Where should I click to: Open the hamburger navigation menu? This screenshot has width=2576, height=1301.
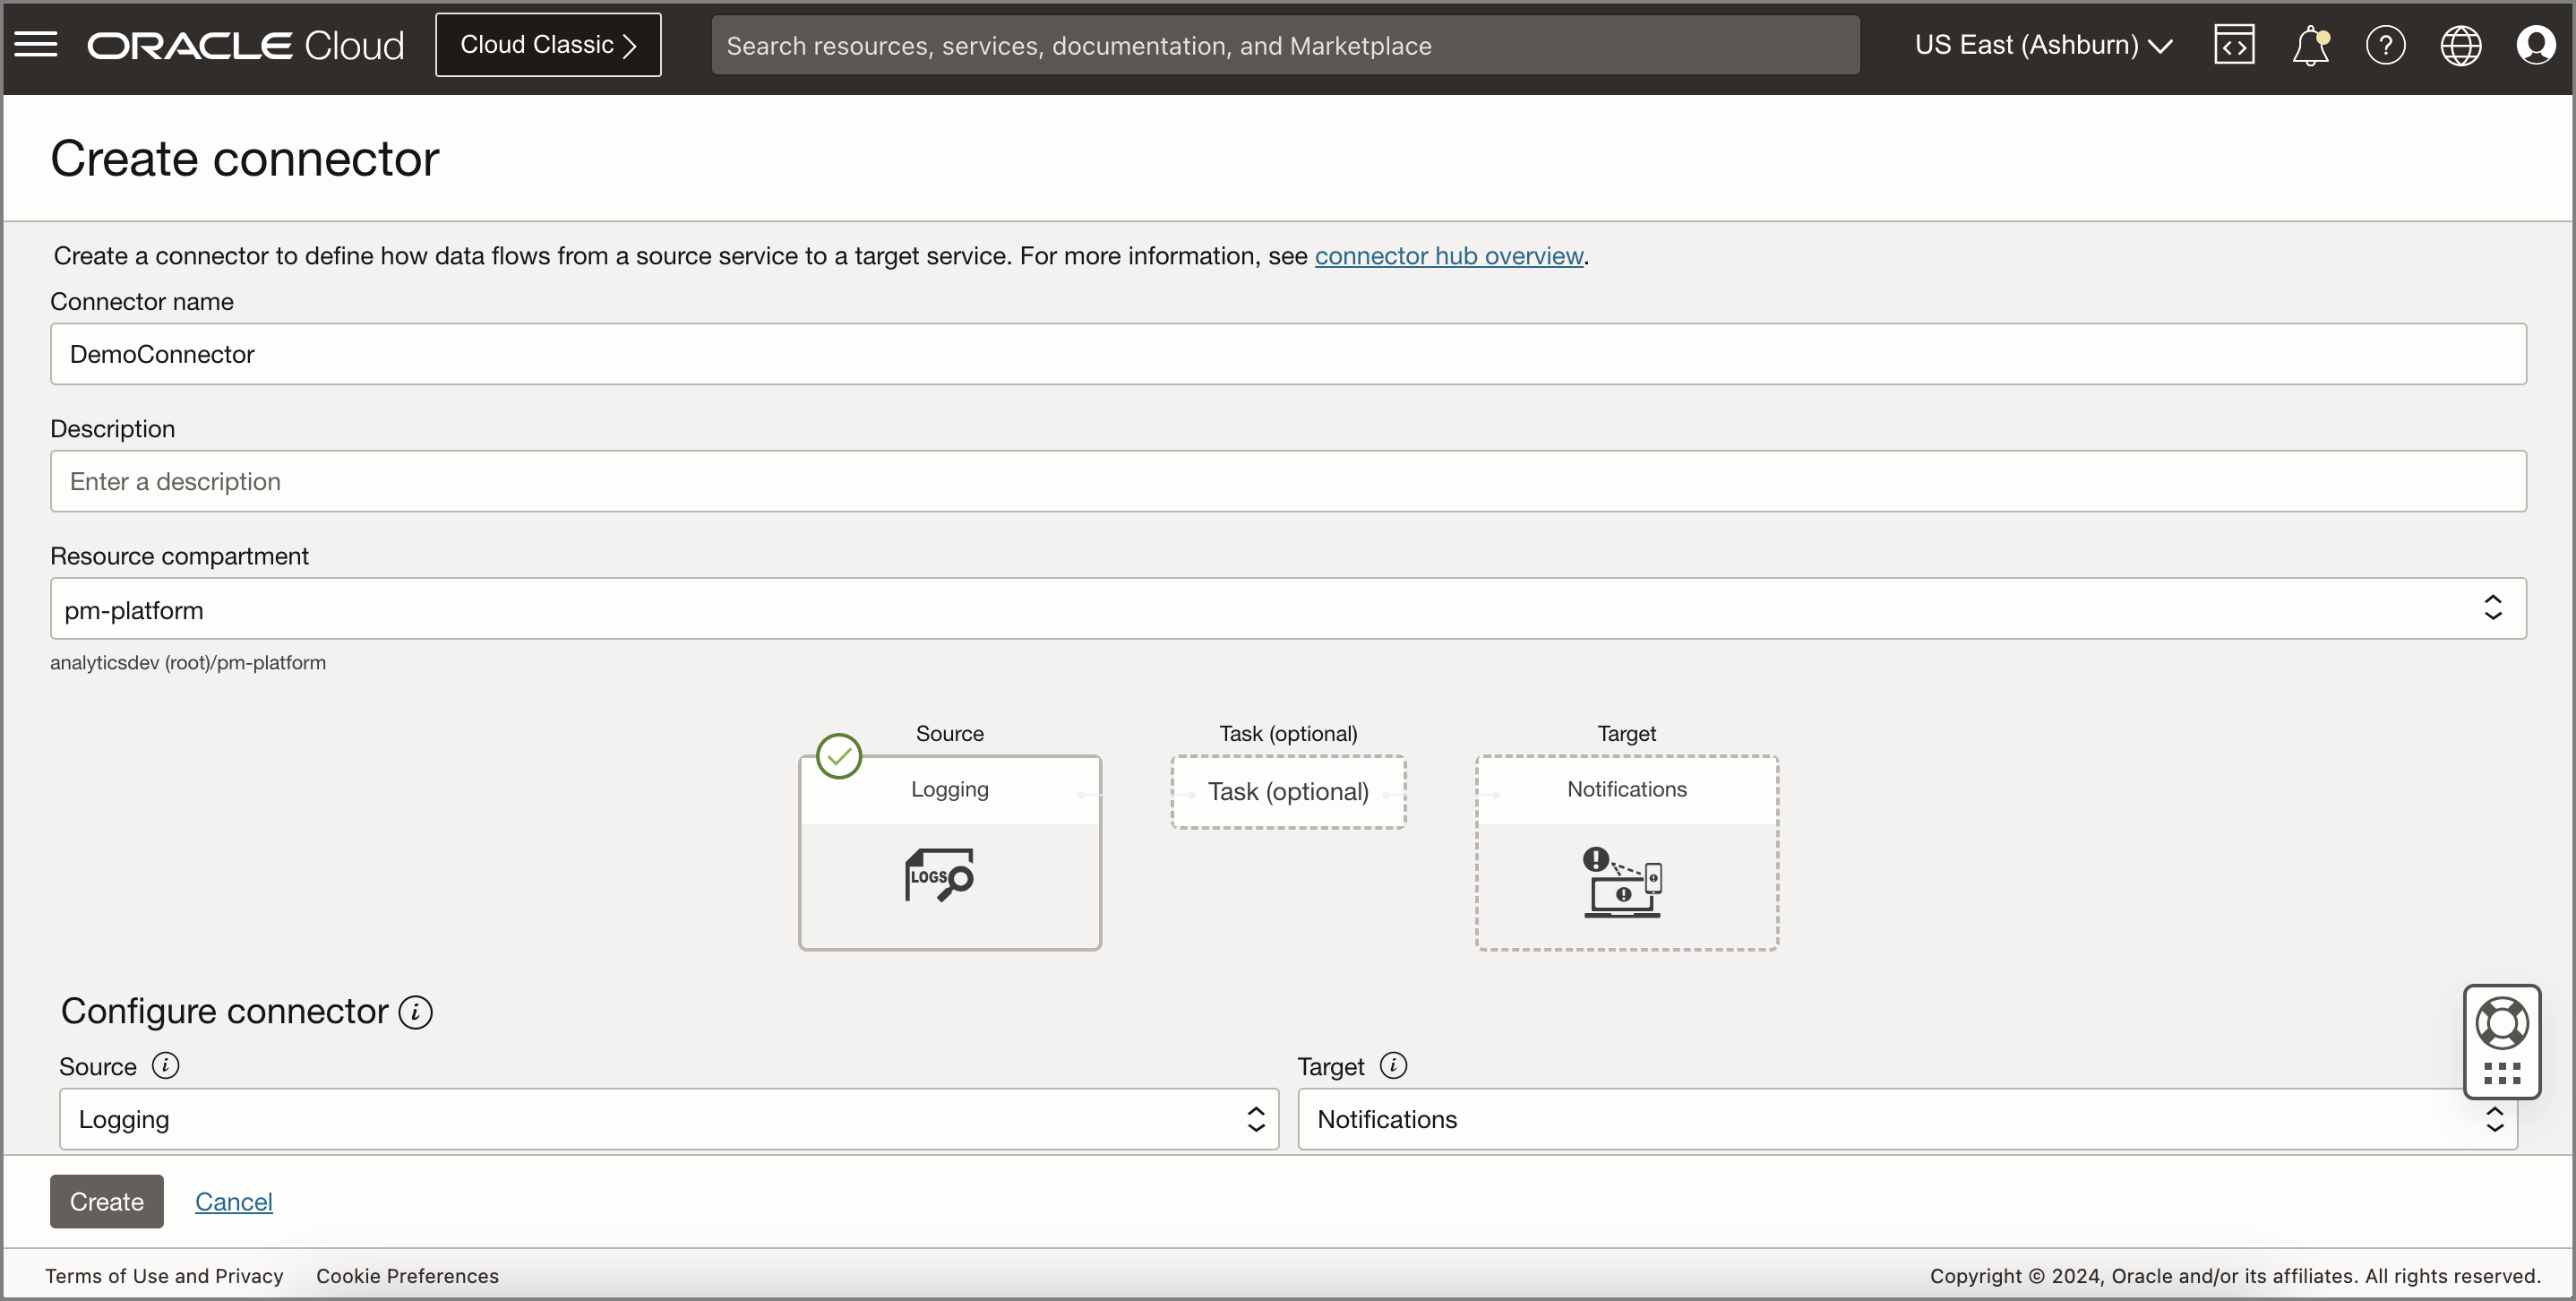pos(36,45)
